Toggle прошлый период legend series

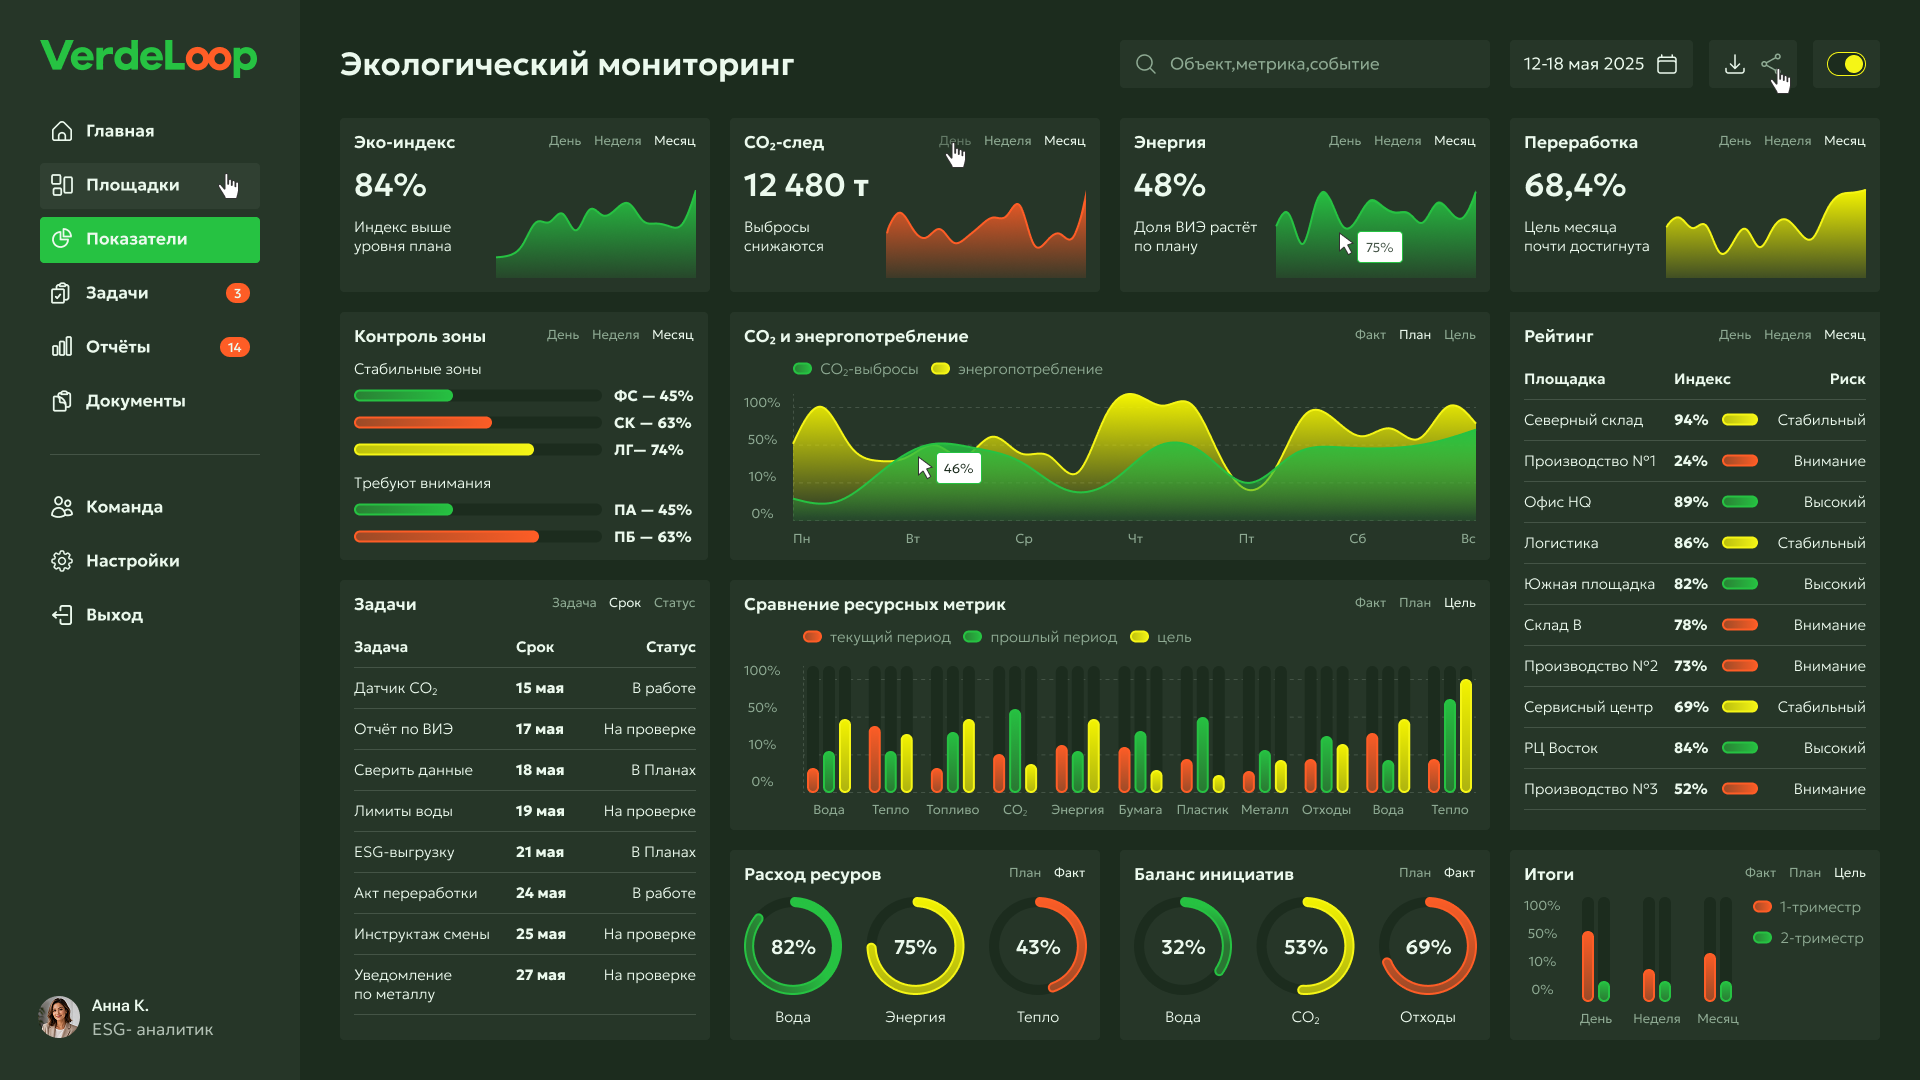[x=1040, y=637]
